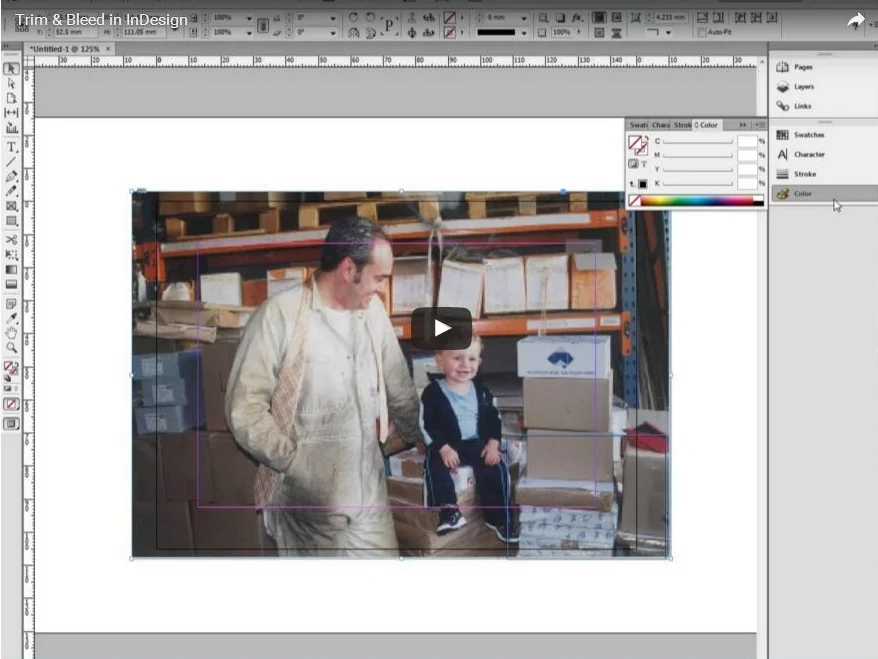The image size is (878, 659).
Task: Select the Selection tool arrow
Action: 11,69
